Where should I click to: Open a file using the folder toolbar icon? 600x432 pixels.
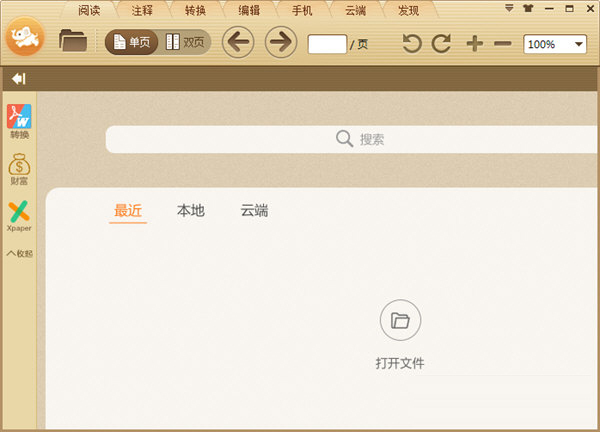(x=73, y=41)
